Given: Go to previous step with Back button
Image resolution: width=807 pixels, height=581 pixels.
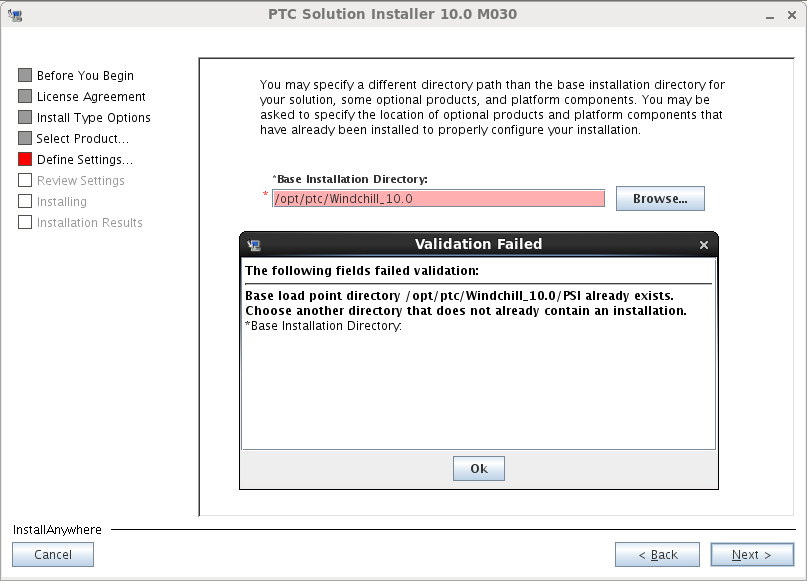Looking at the screenshot, I should coord(657,555).
